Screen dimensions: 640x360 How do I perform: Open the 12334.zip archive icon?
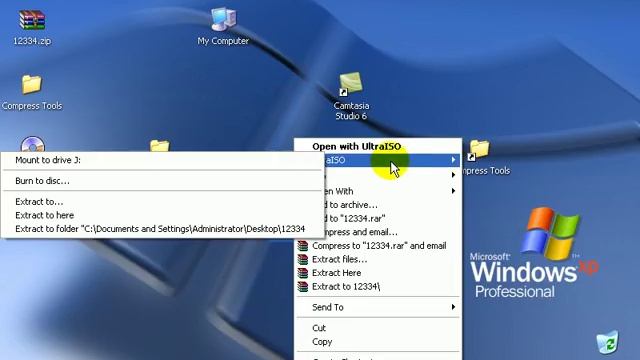coord(32,20)
